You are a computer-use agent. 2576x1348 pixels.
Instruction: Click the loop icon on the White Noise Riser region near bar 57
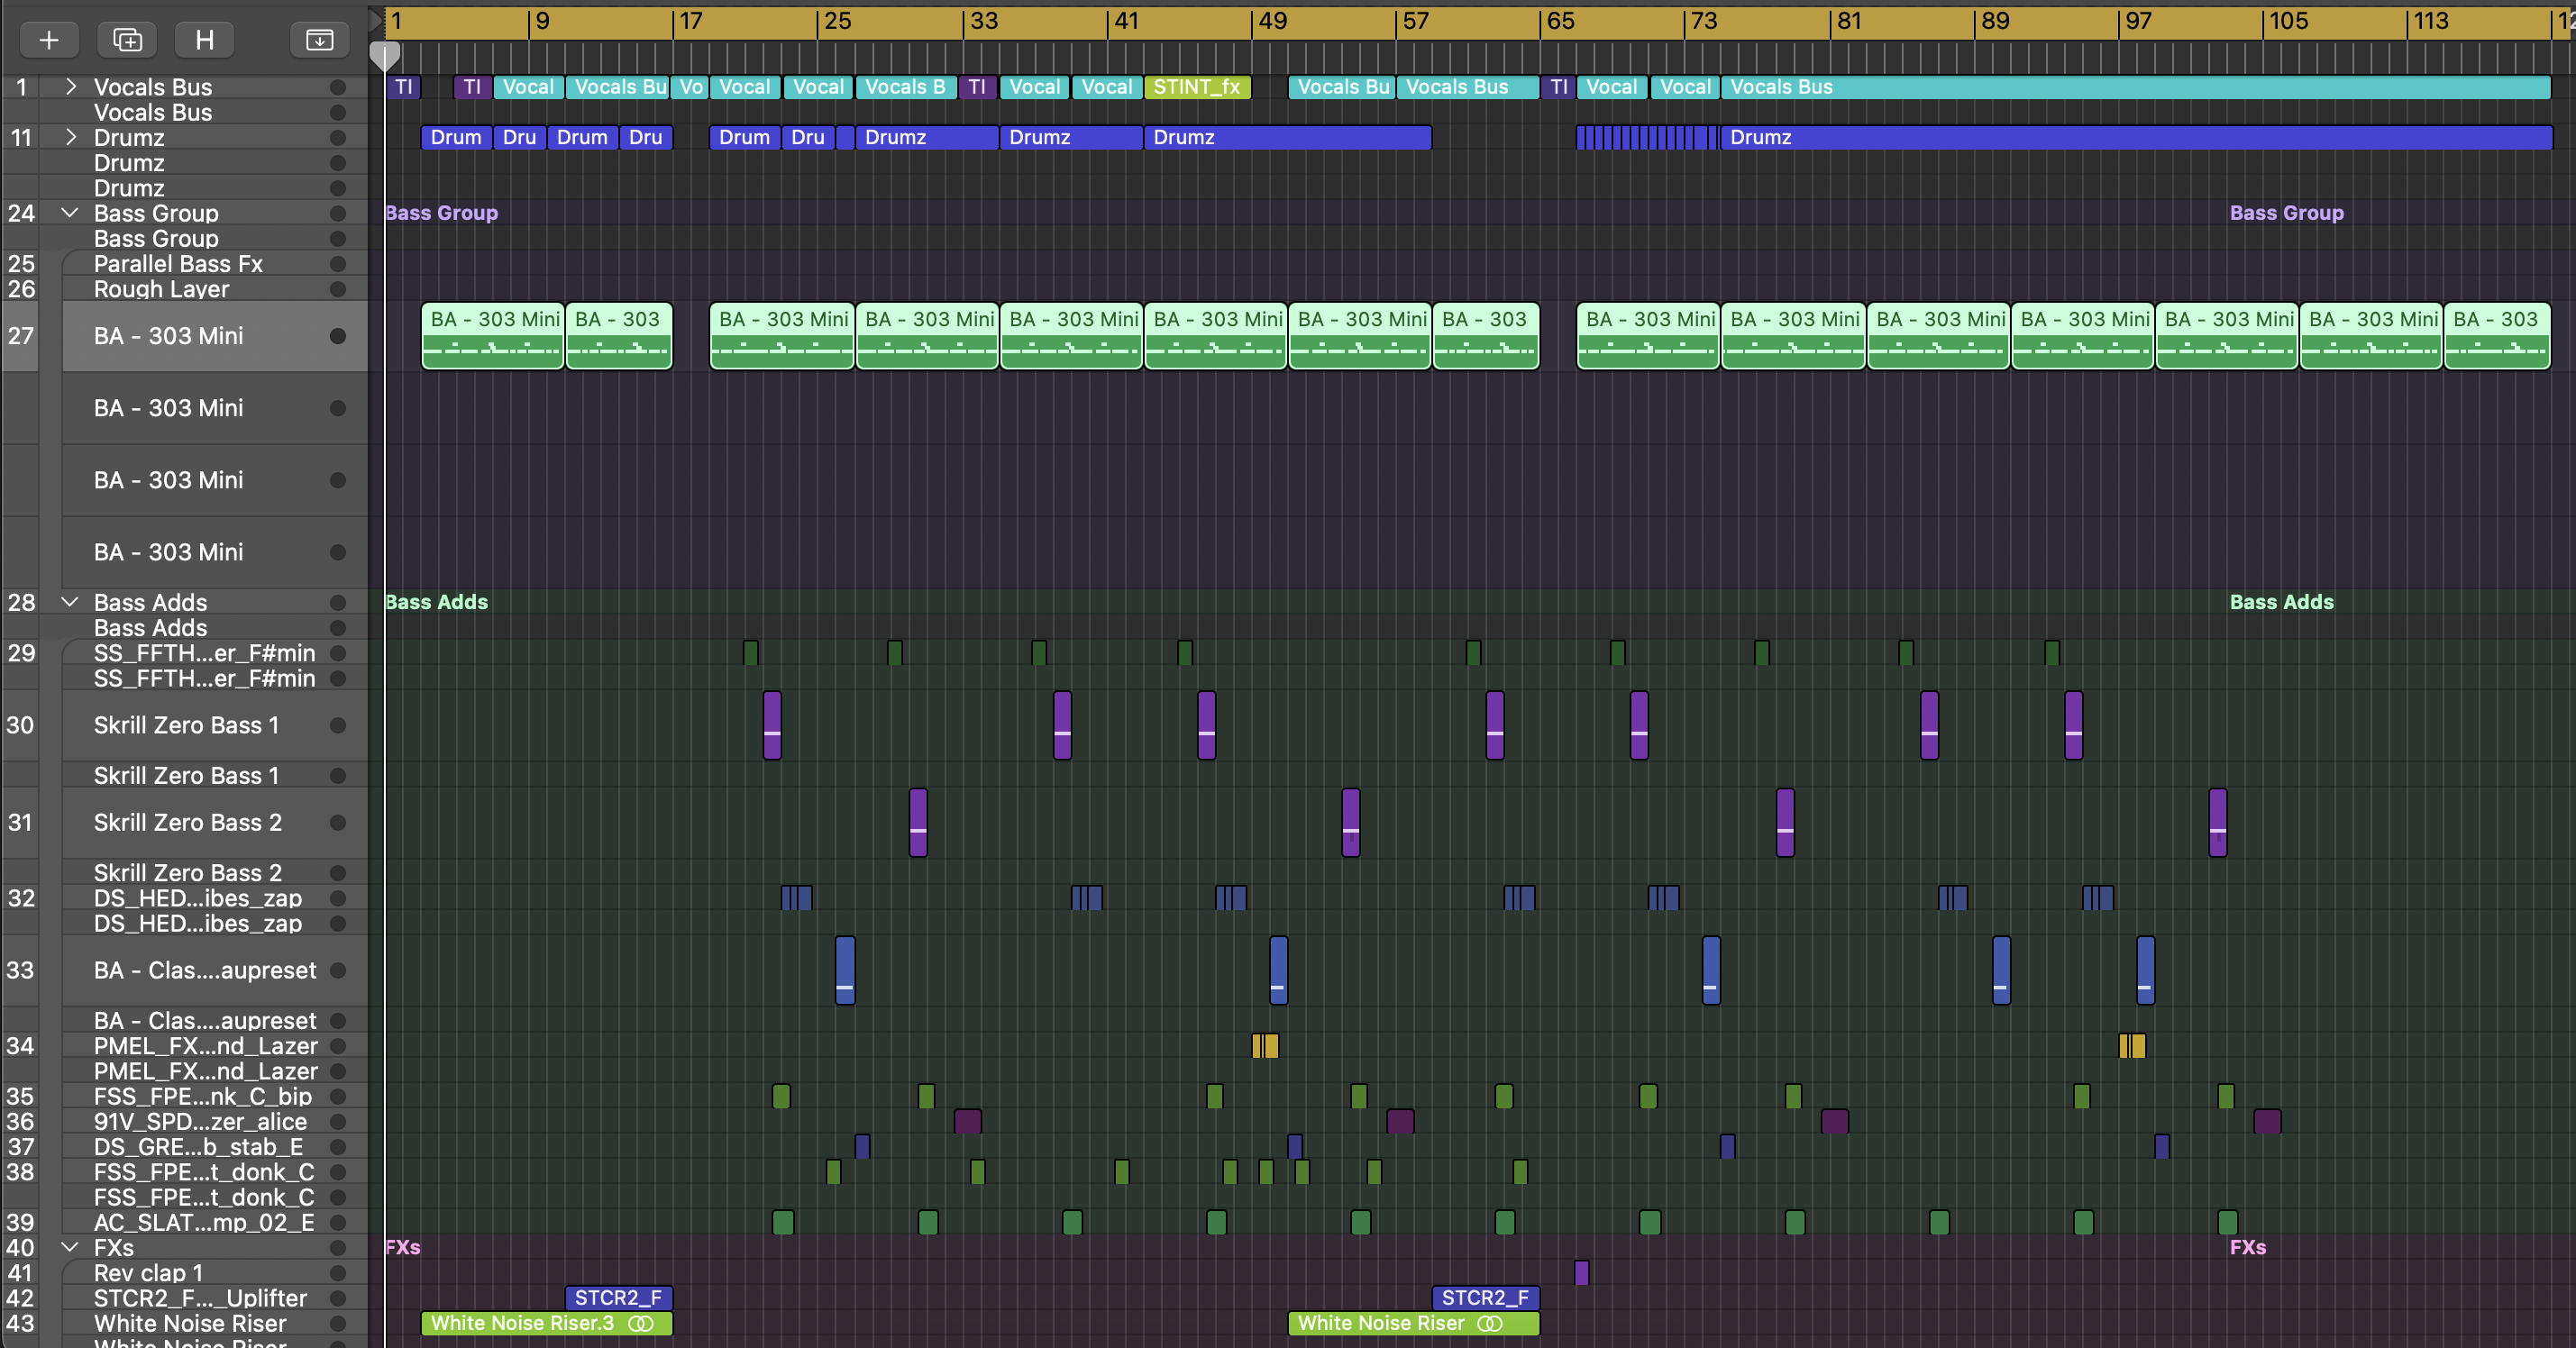pyautogui.click(x=1490, y=1323)
